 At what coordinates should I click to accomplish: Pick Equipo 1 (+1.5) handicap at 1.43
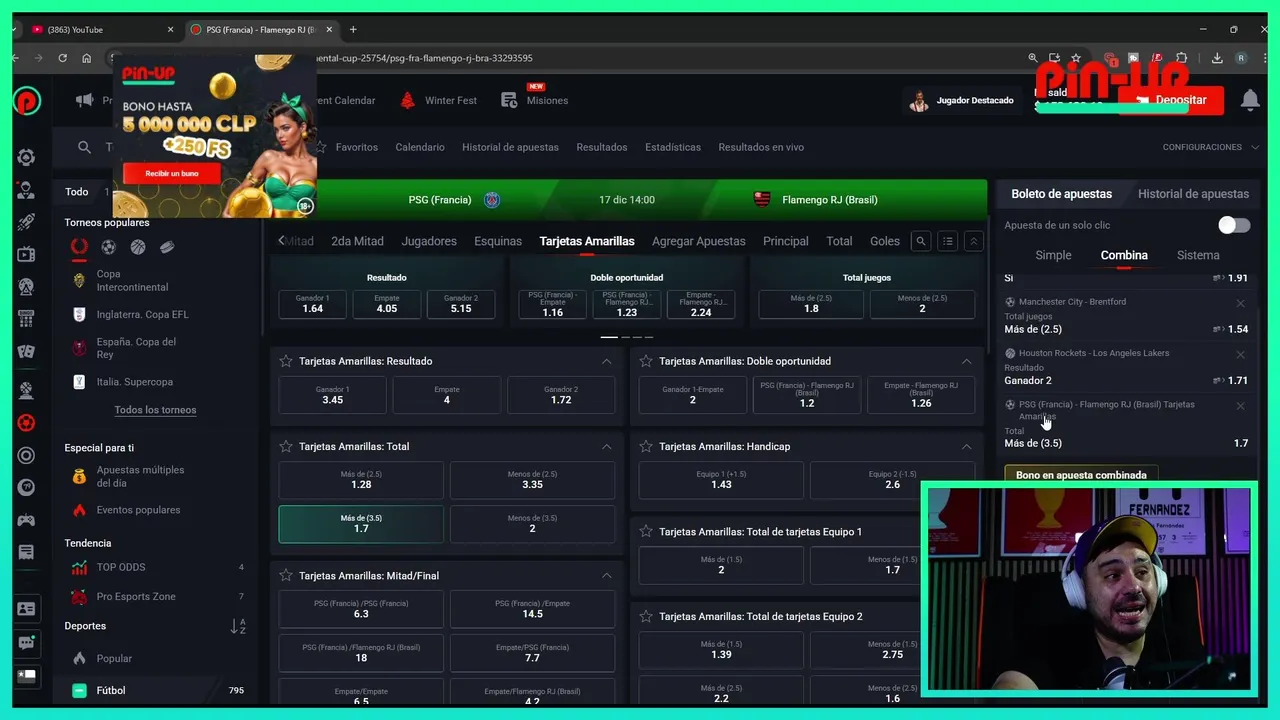point(721,480)
